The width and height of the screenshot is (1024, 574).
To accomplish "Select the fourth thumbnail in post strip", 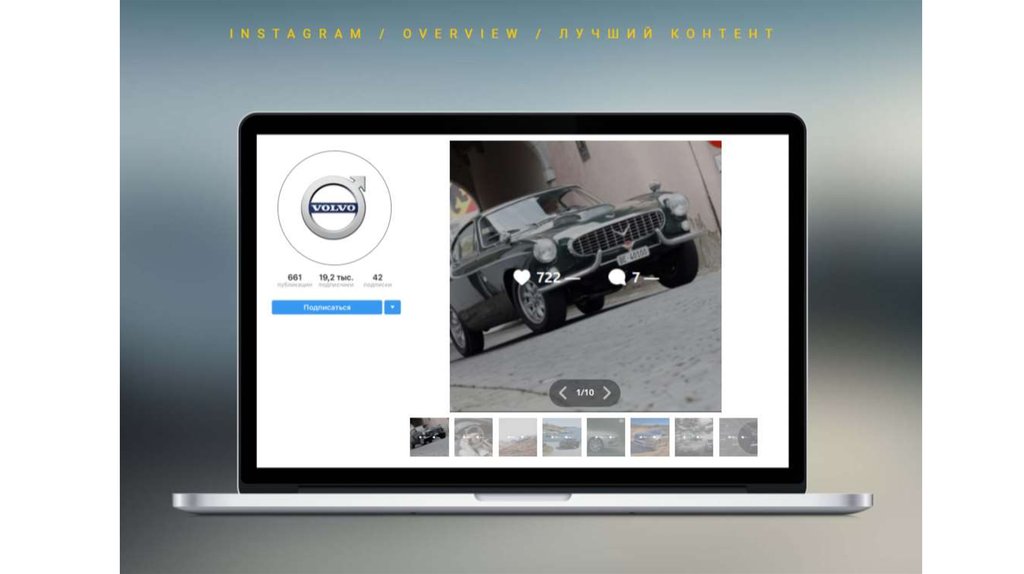I will coord(562,437).
